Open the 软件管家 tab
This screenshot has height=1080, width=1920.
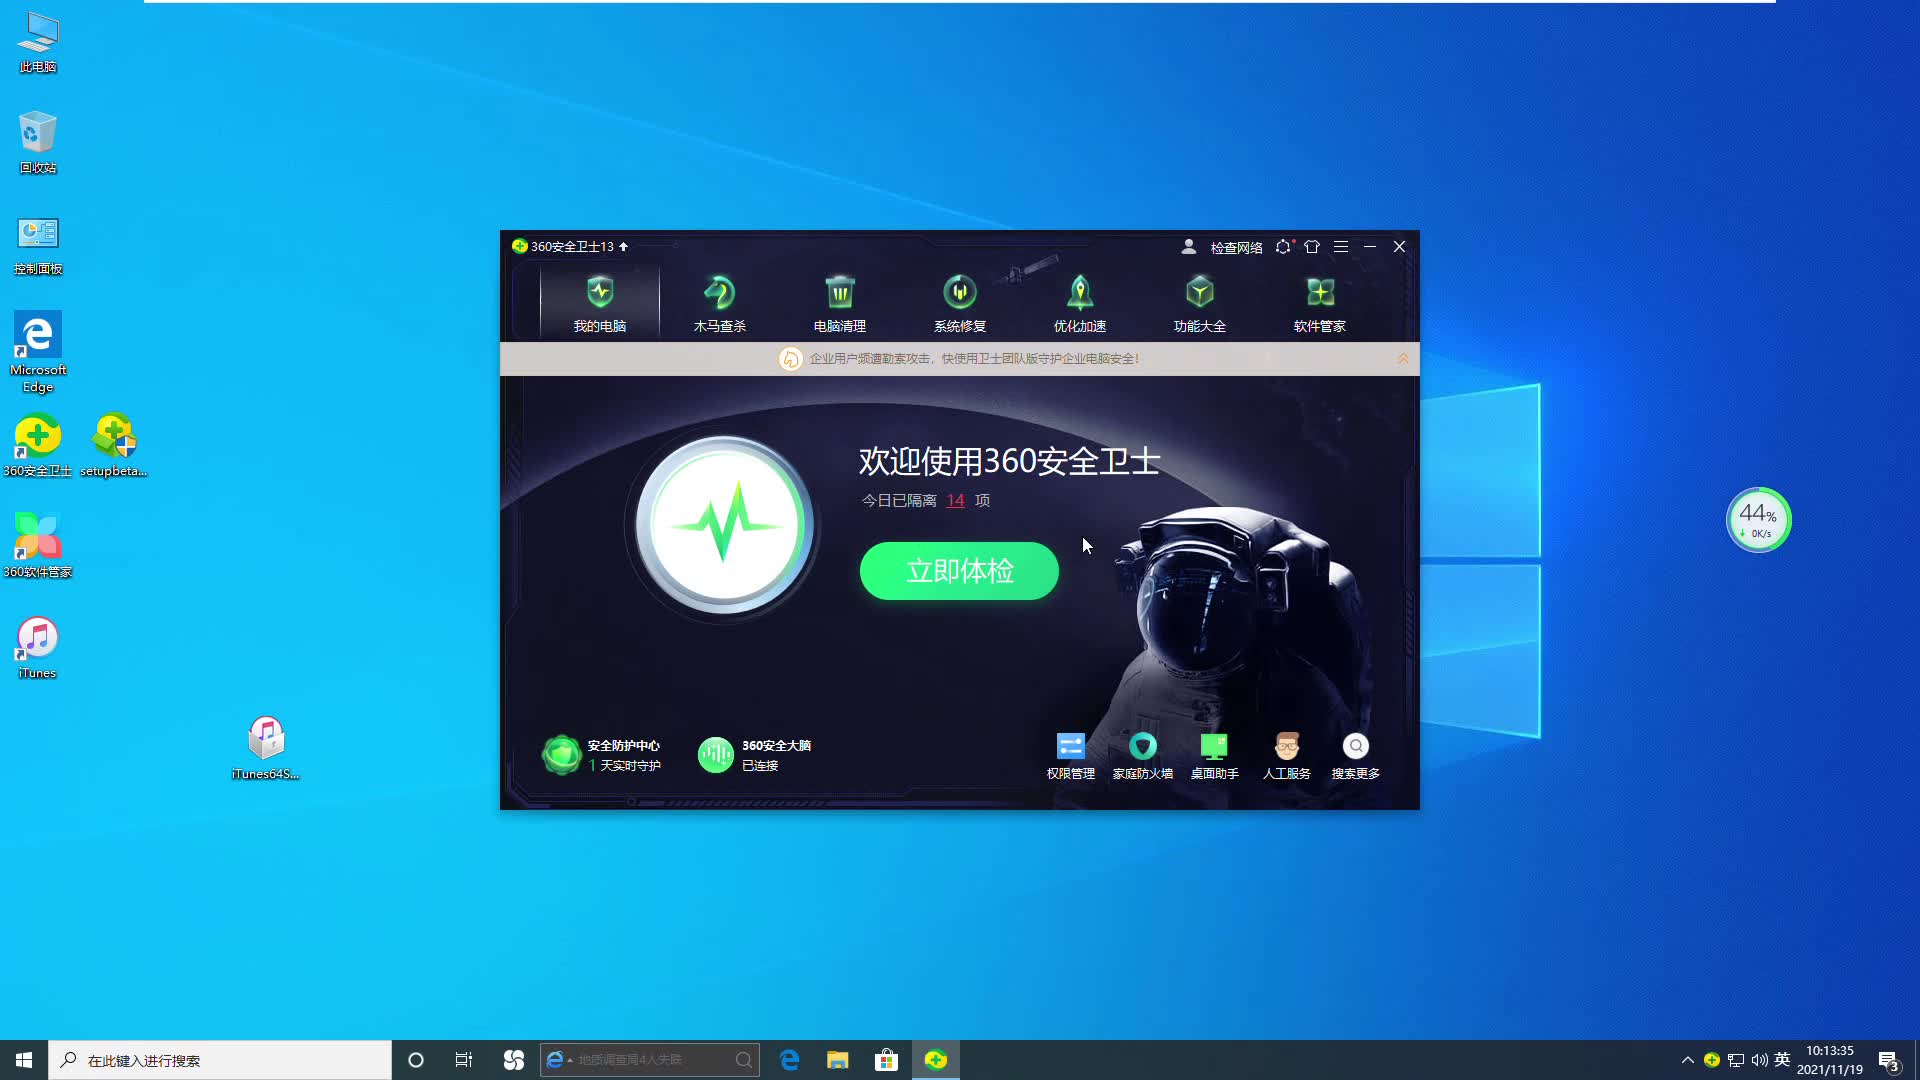pyautogui.click(x=1320, y=304)
